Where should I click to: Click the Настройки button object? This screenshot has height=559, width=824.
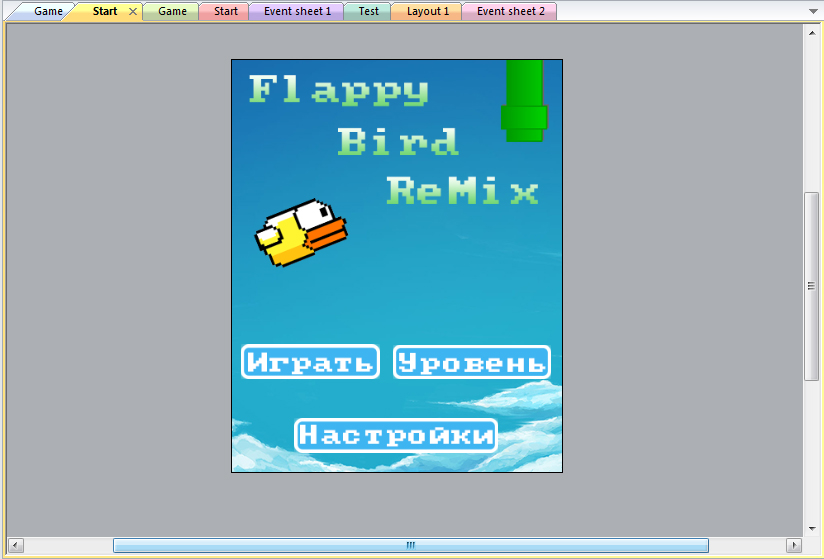[x=396, y=436]
